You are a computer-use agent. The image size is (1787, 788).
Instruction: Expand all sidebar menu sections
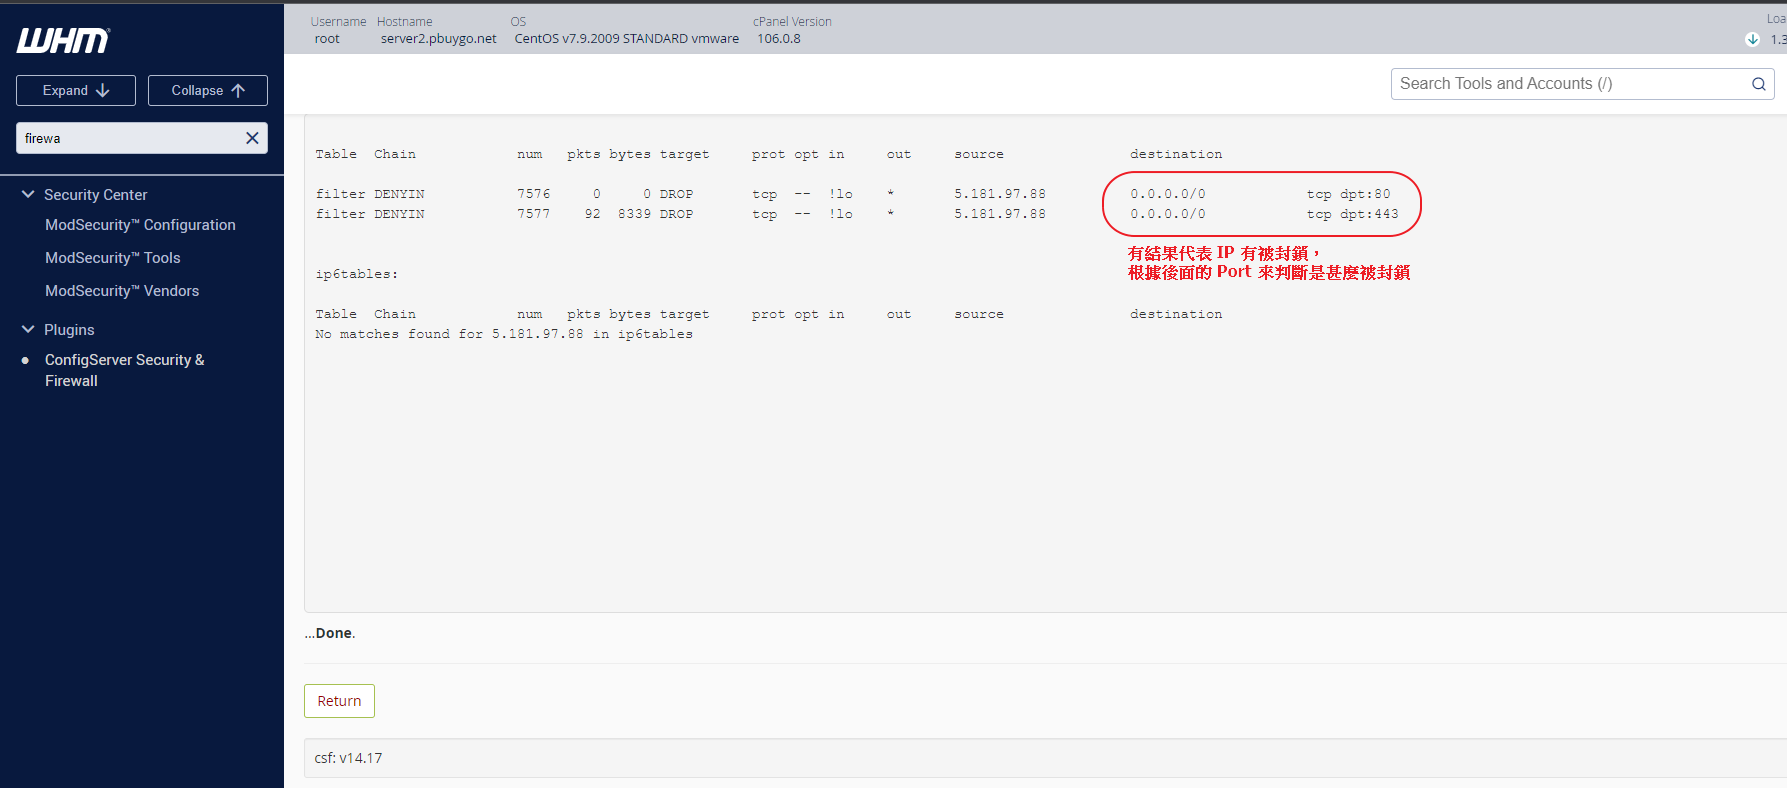[x=76, y=90]
